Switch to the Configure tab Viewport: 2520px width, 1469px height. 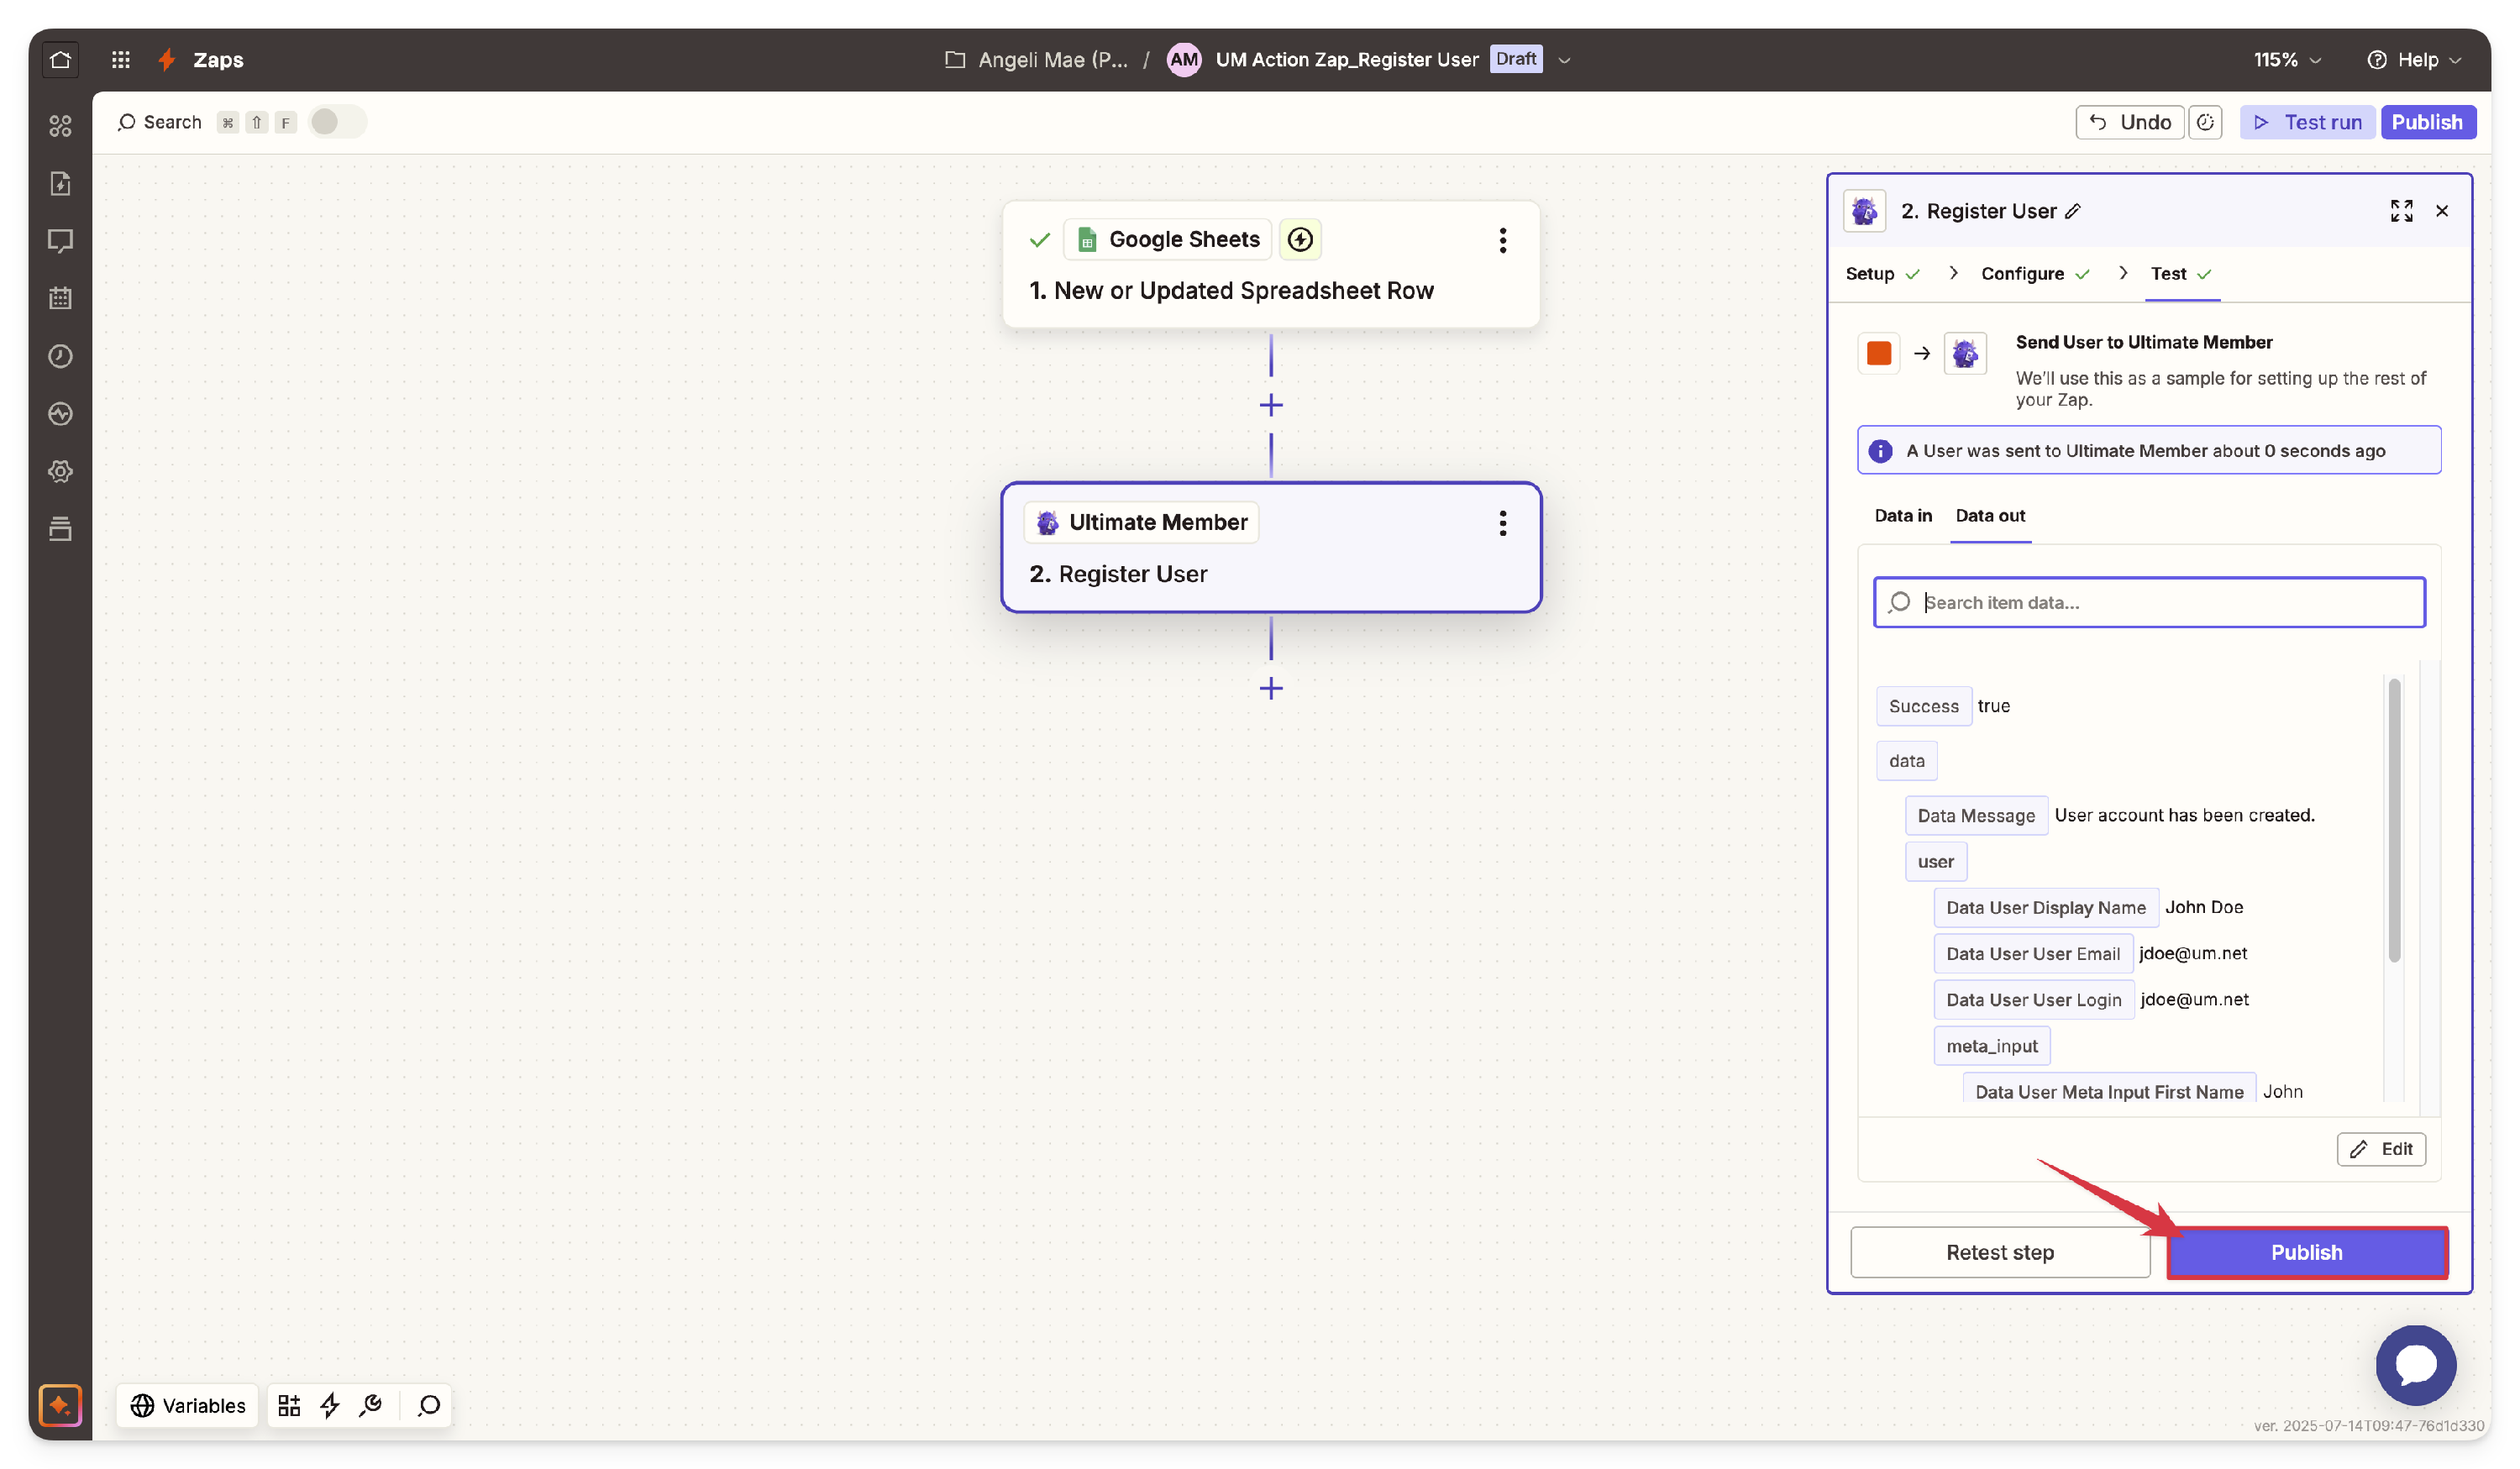[2035, 274]
